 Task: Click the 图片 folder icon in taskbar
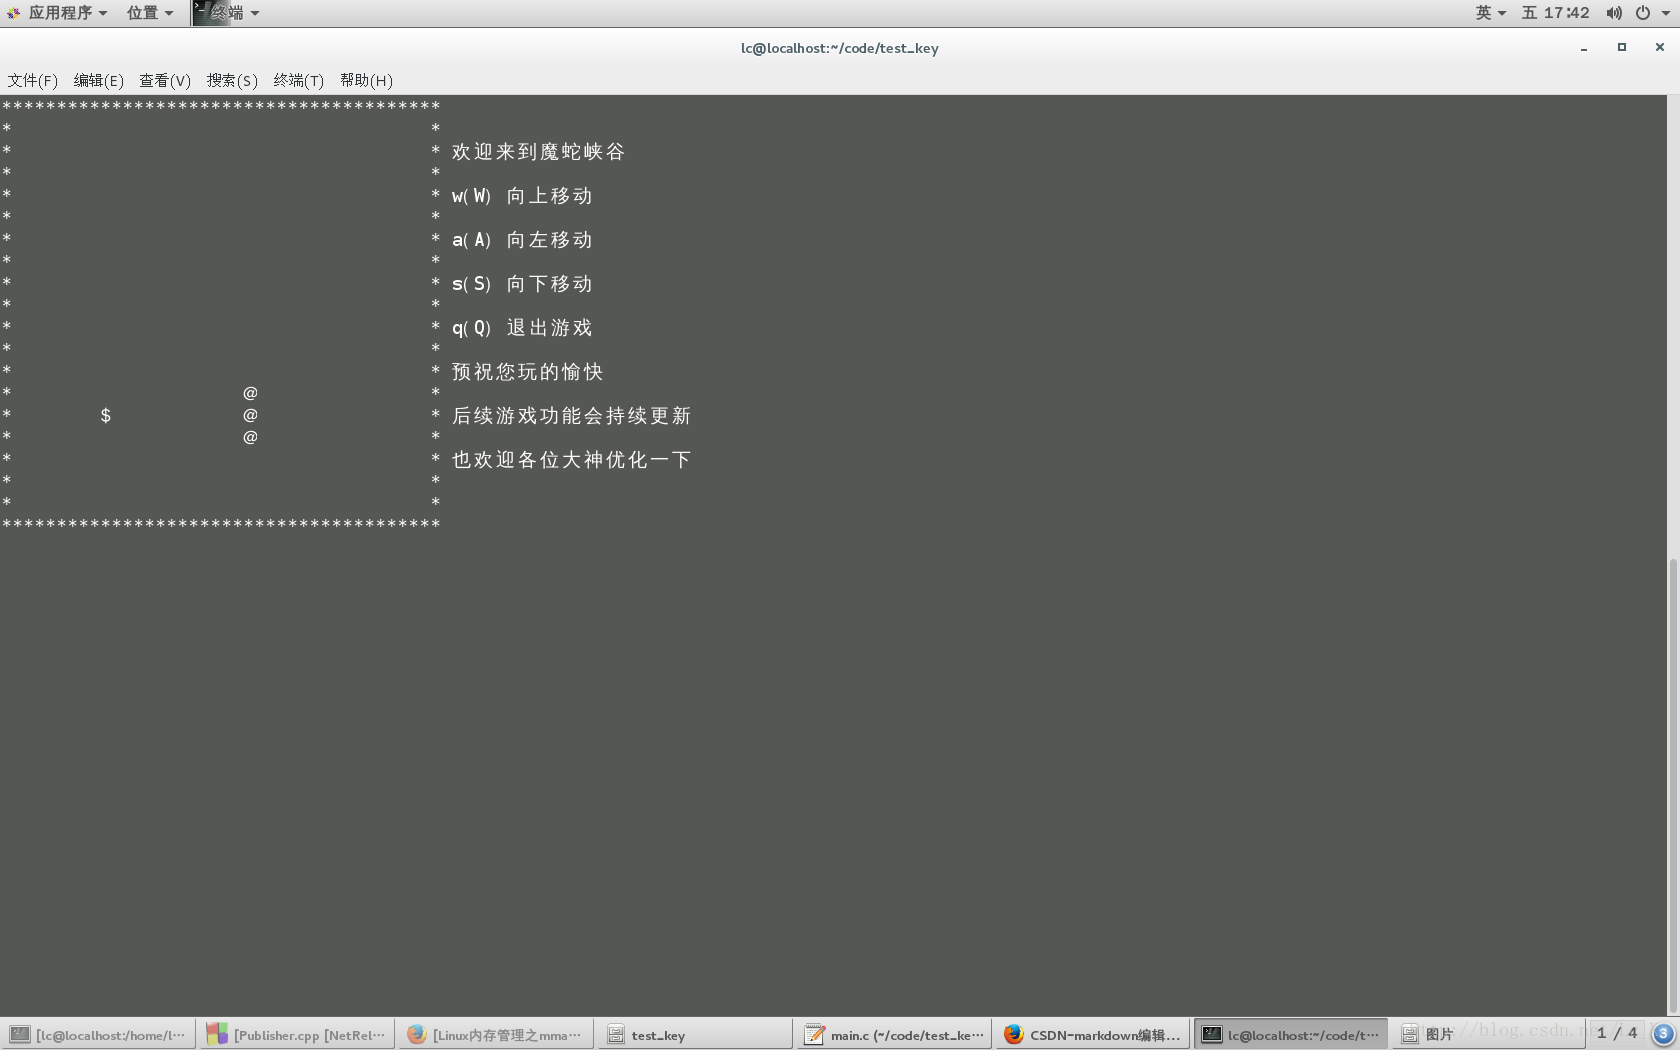point(1410,1034)
